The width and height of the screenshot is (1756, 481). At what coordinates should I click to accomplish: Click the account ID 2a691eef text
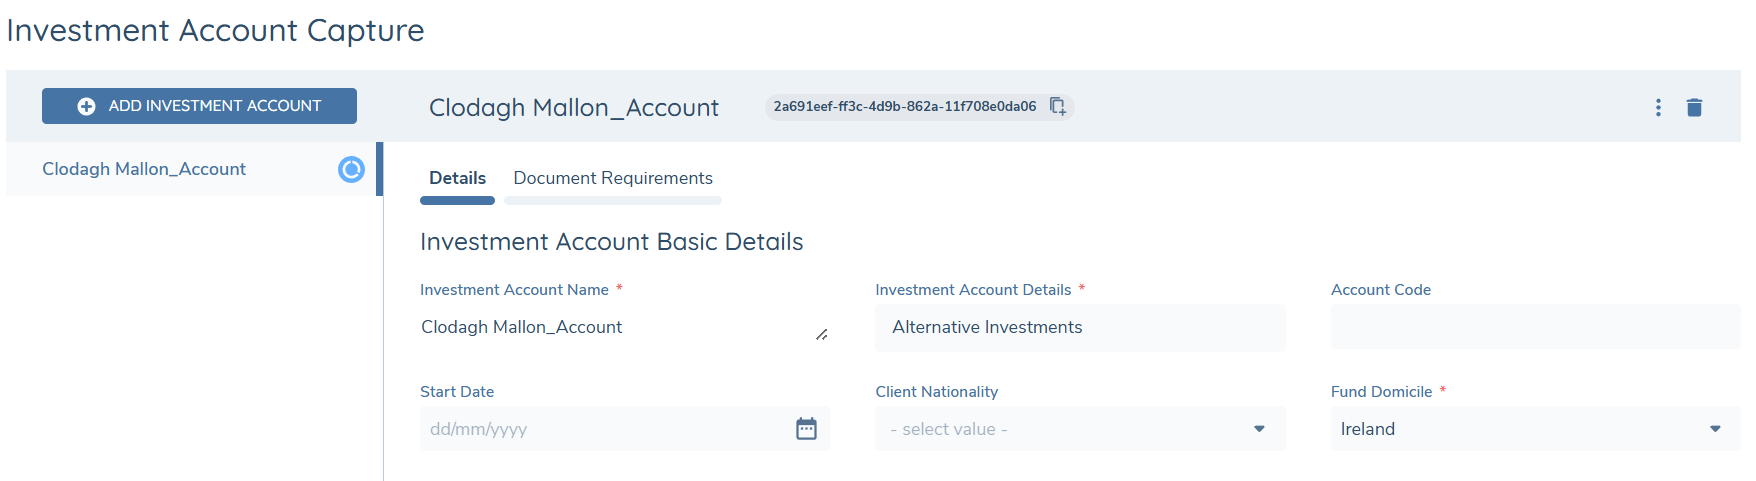click(x=904, y=106)
